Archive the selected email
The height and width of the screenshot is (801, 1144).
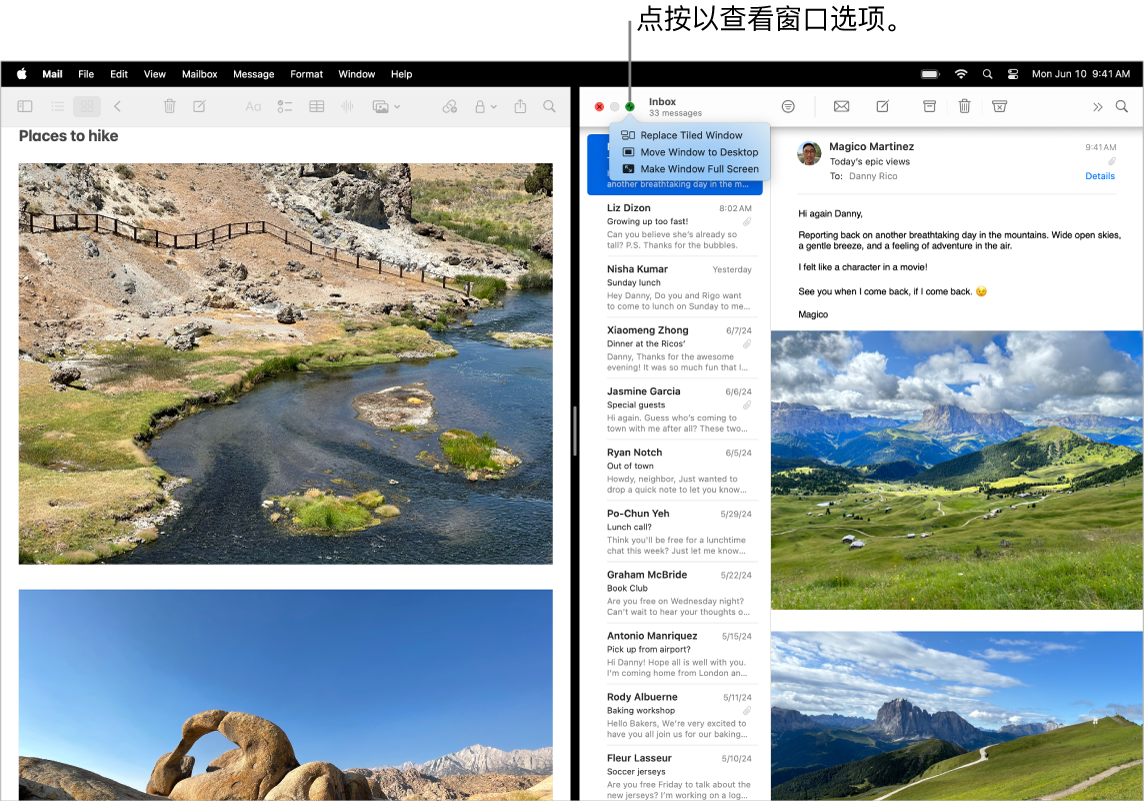click(929, 106)
